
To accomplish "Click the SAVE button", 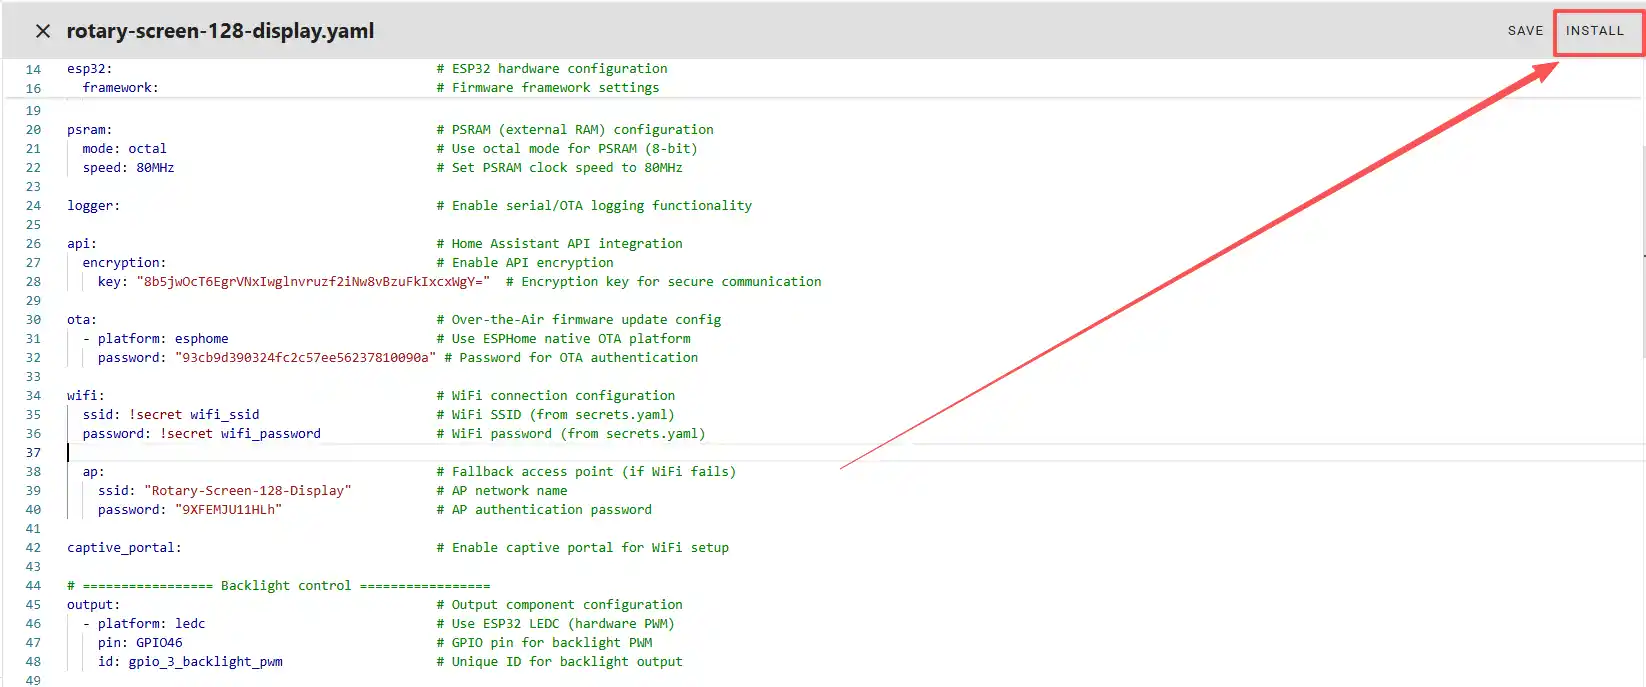I will (x=1525, y=31).
